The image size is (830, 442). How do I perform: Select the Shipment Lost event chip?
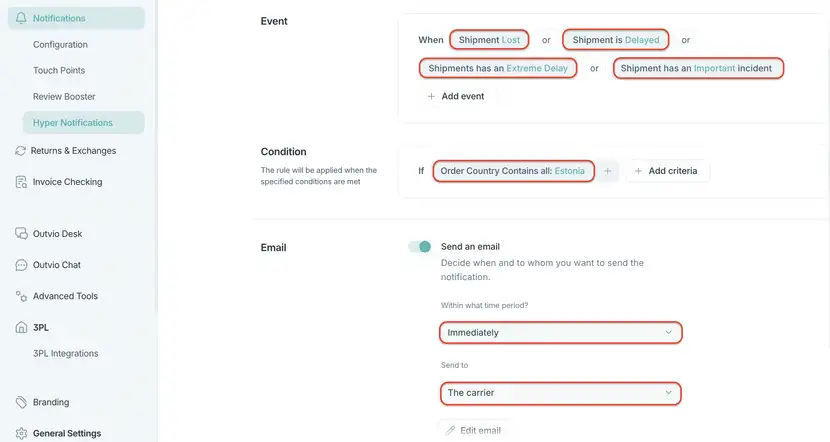tap(489, 40)
